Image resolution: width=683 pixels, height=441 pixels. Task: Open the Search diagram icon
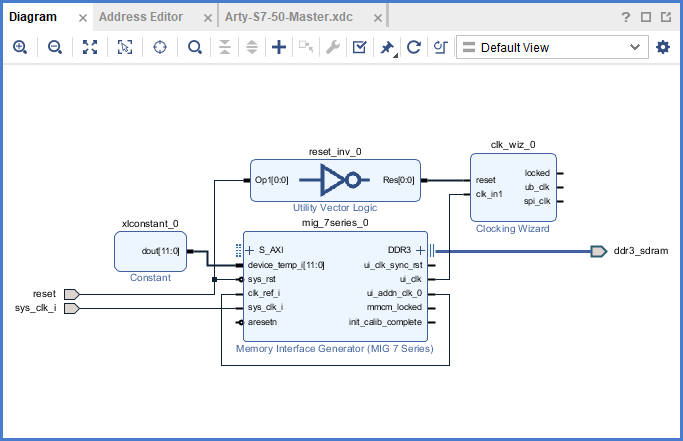195,47
